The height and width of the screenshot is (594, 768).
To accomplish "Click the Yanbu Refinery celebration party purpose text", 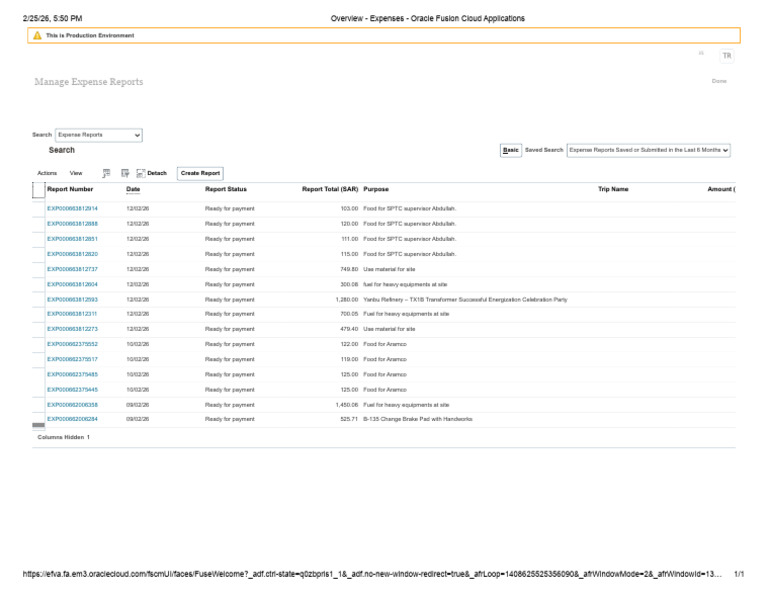I will pos(465,300).
